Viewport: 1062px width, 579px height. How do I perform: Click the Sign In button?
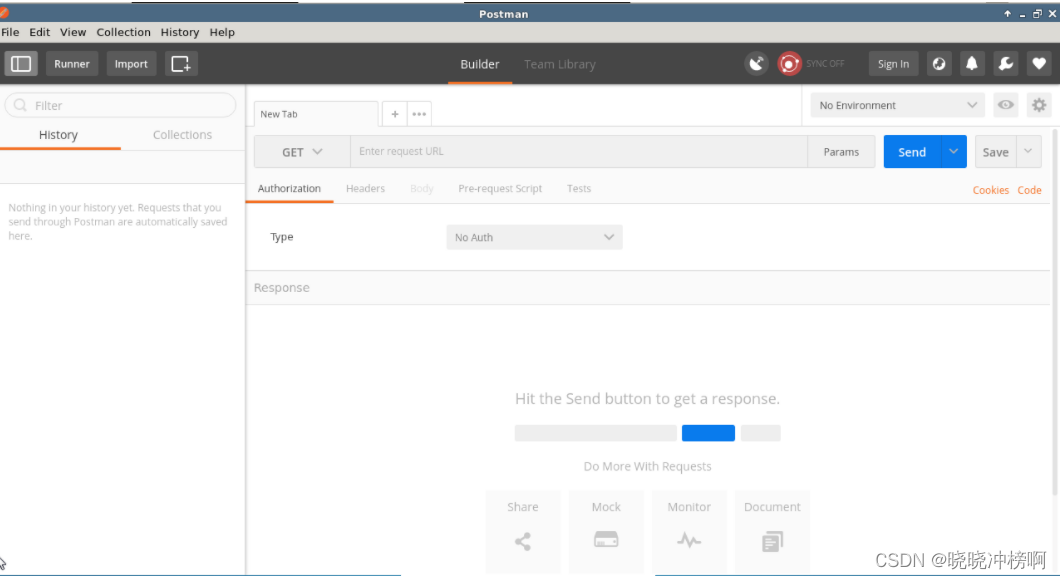coord(893,64)
